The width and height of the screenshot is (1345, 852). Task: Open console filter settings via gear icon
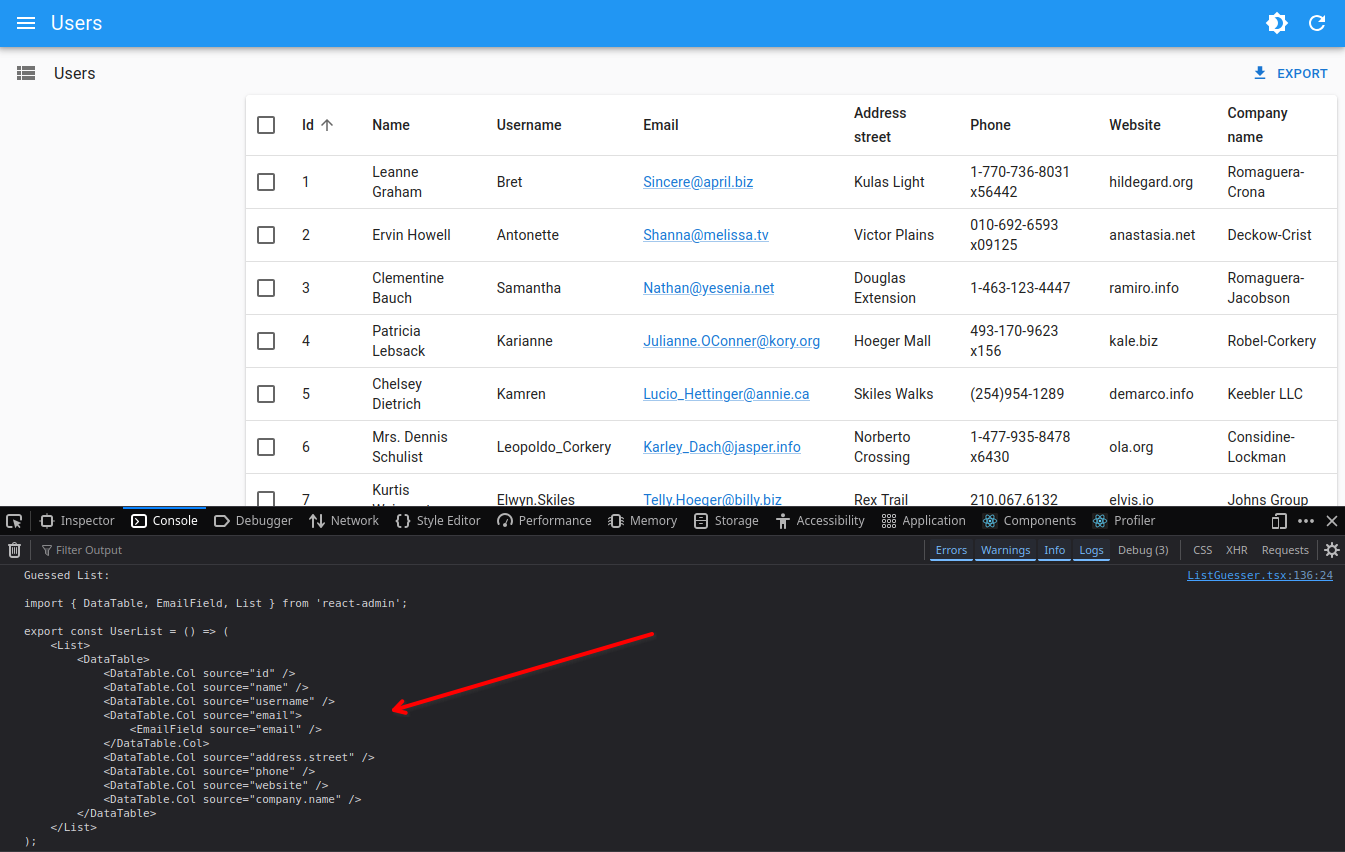click(x=1332, y=549)
